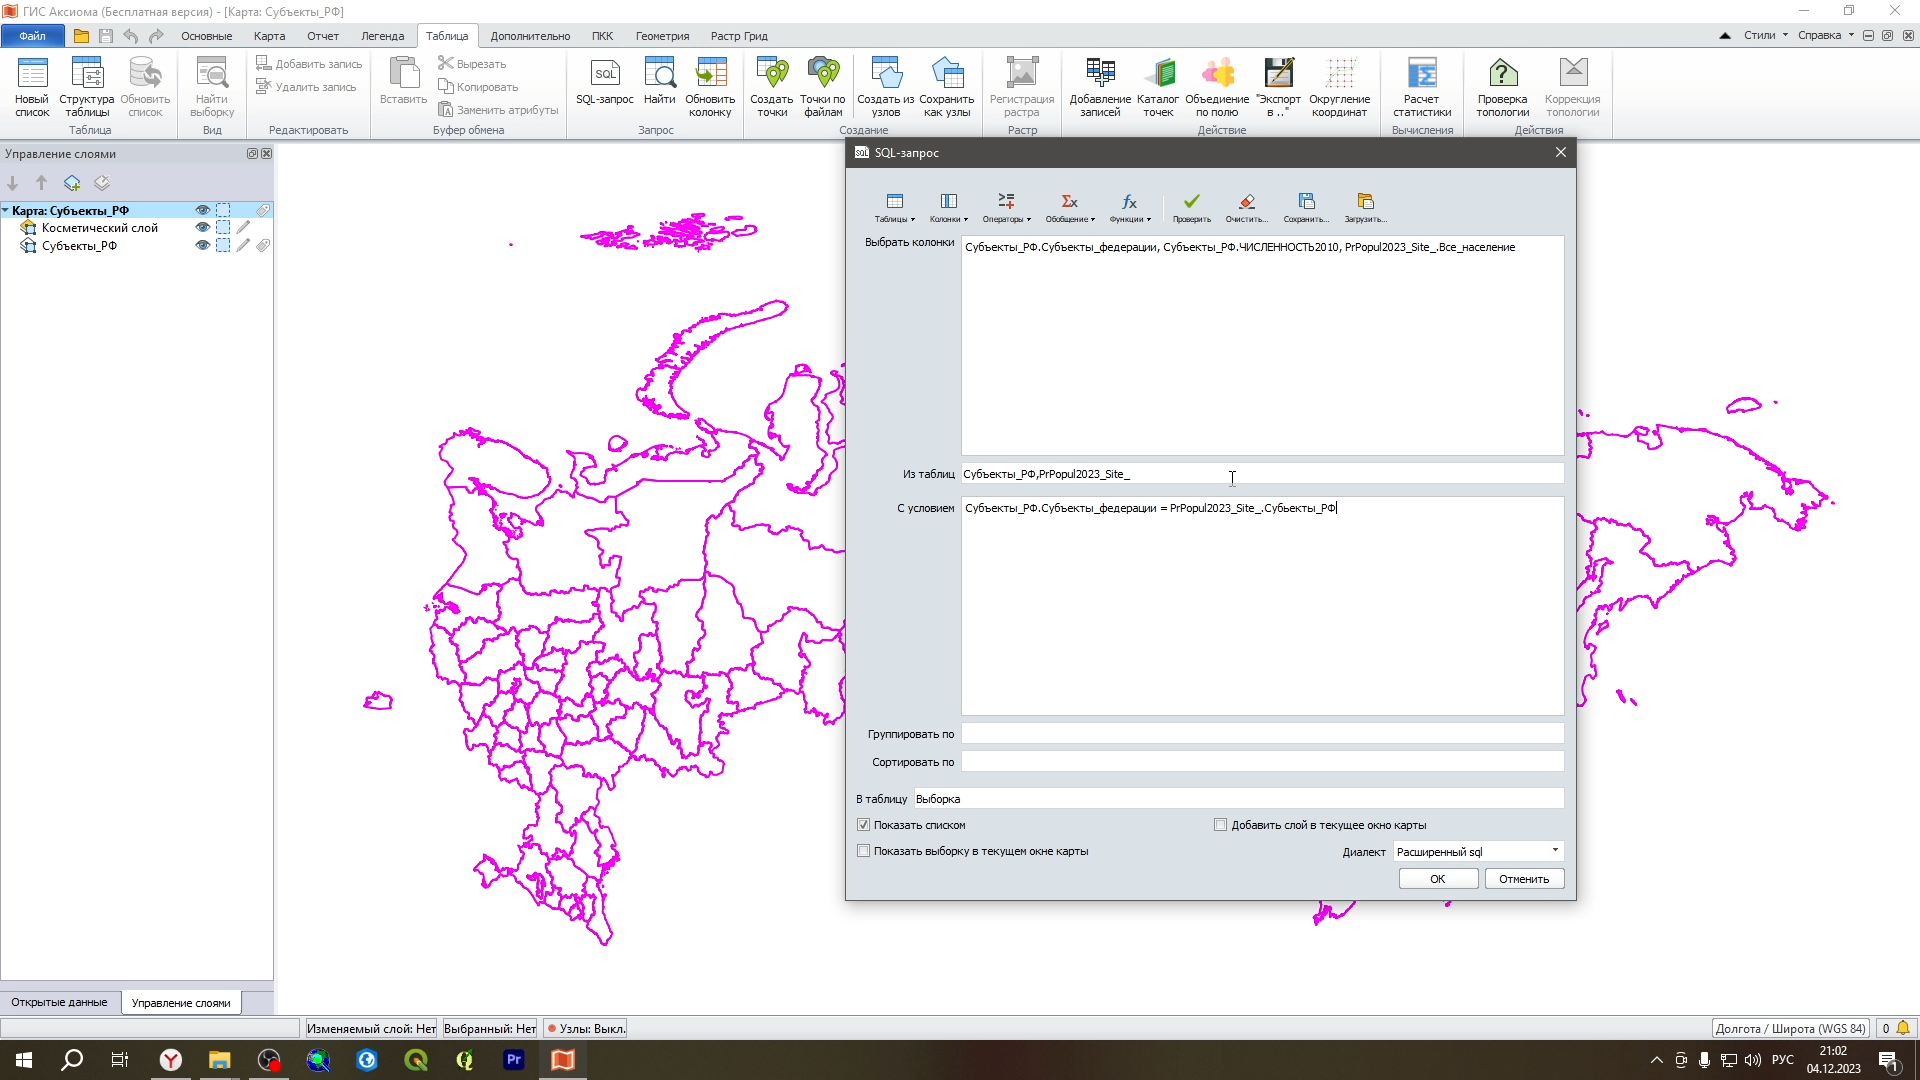
Task: Open Функции dropdown in SQL dialog
Action: tap(1130, 207)
